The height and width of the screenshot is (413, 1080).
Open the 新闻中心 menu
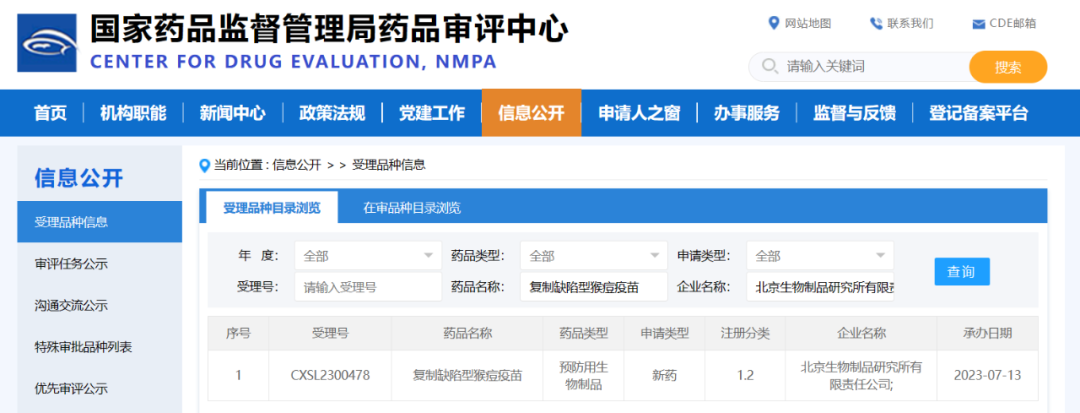click(x=232, y=113)
